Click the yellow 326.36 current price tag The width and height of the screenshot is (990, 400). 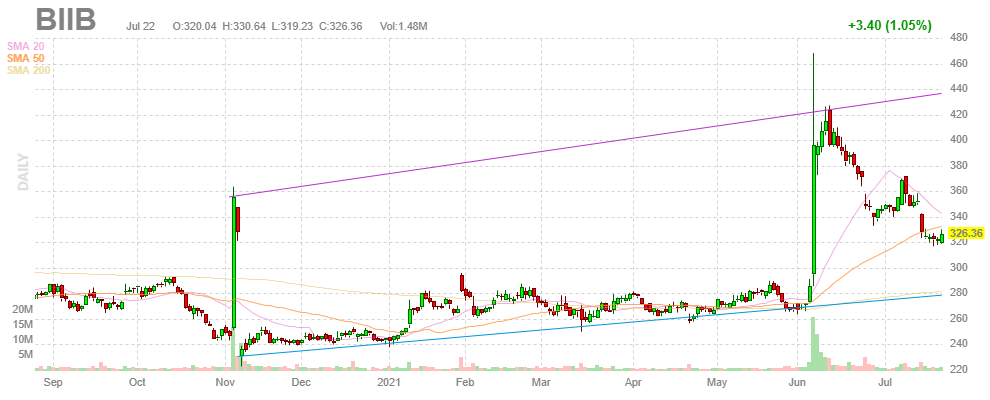[x=967, y=233]
